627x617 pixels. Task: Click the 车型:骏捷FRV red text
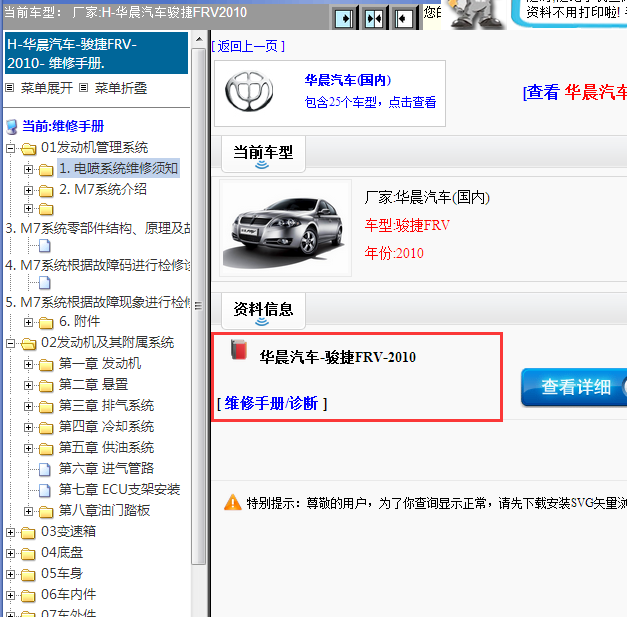tap(407, 225)
